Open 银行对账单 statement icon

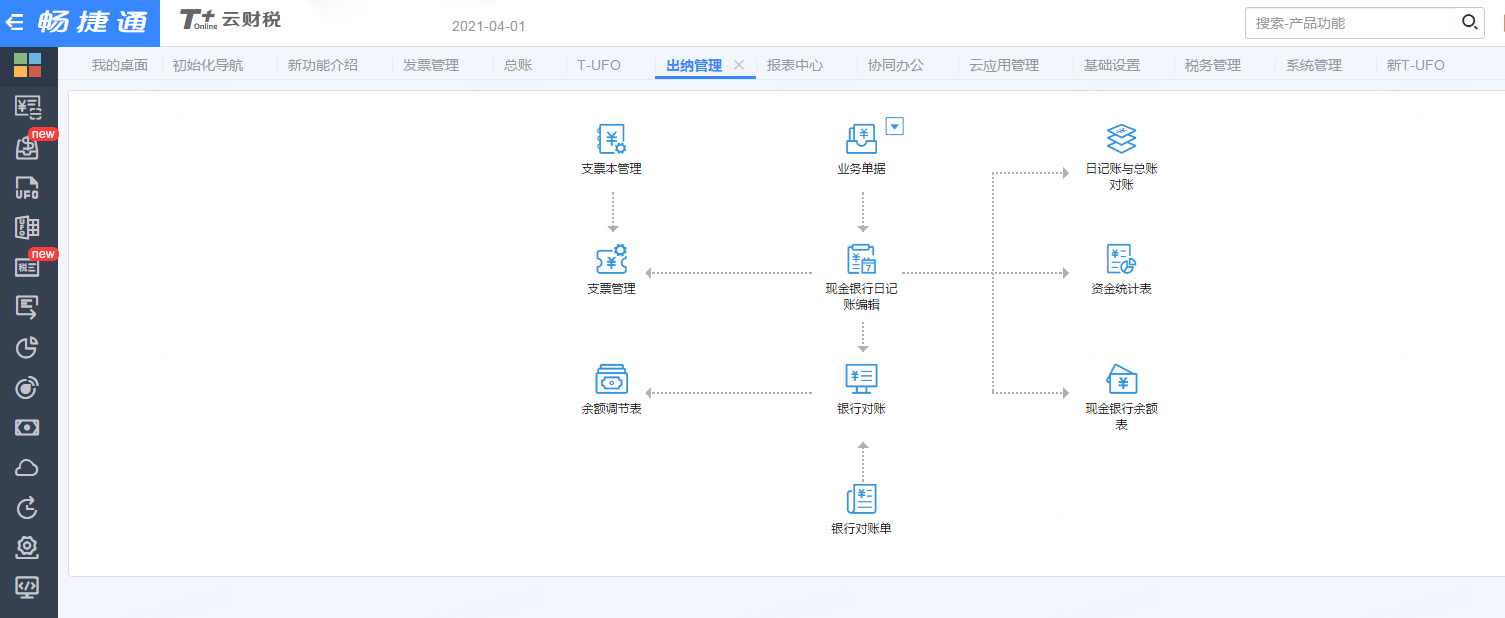[862, 499]
